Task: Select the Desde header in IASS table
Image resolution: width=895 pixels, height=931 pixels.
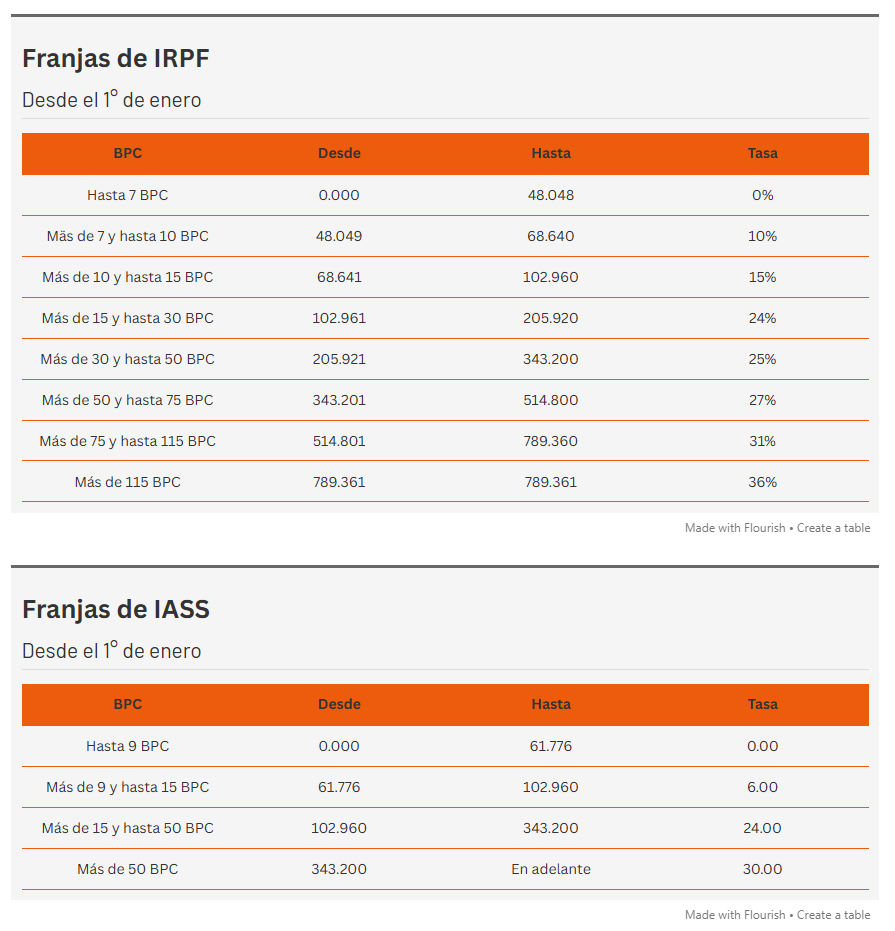Action: tap(339, 705)
